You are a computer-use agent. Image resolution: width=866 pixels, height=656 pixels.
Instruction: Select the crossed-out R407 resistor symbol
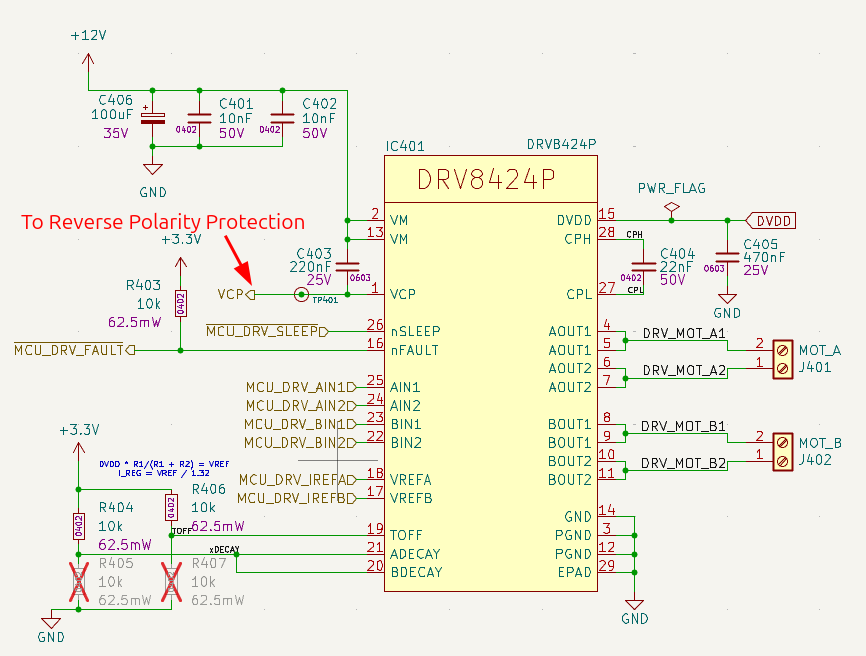pos(171,581)
